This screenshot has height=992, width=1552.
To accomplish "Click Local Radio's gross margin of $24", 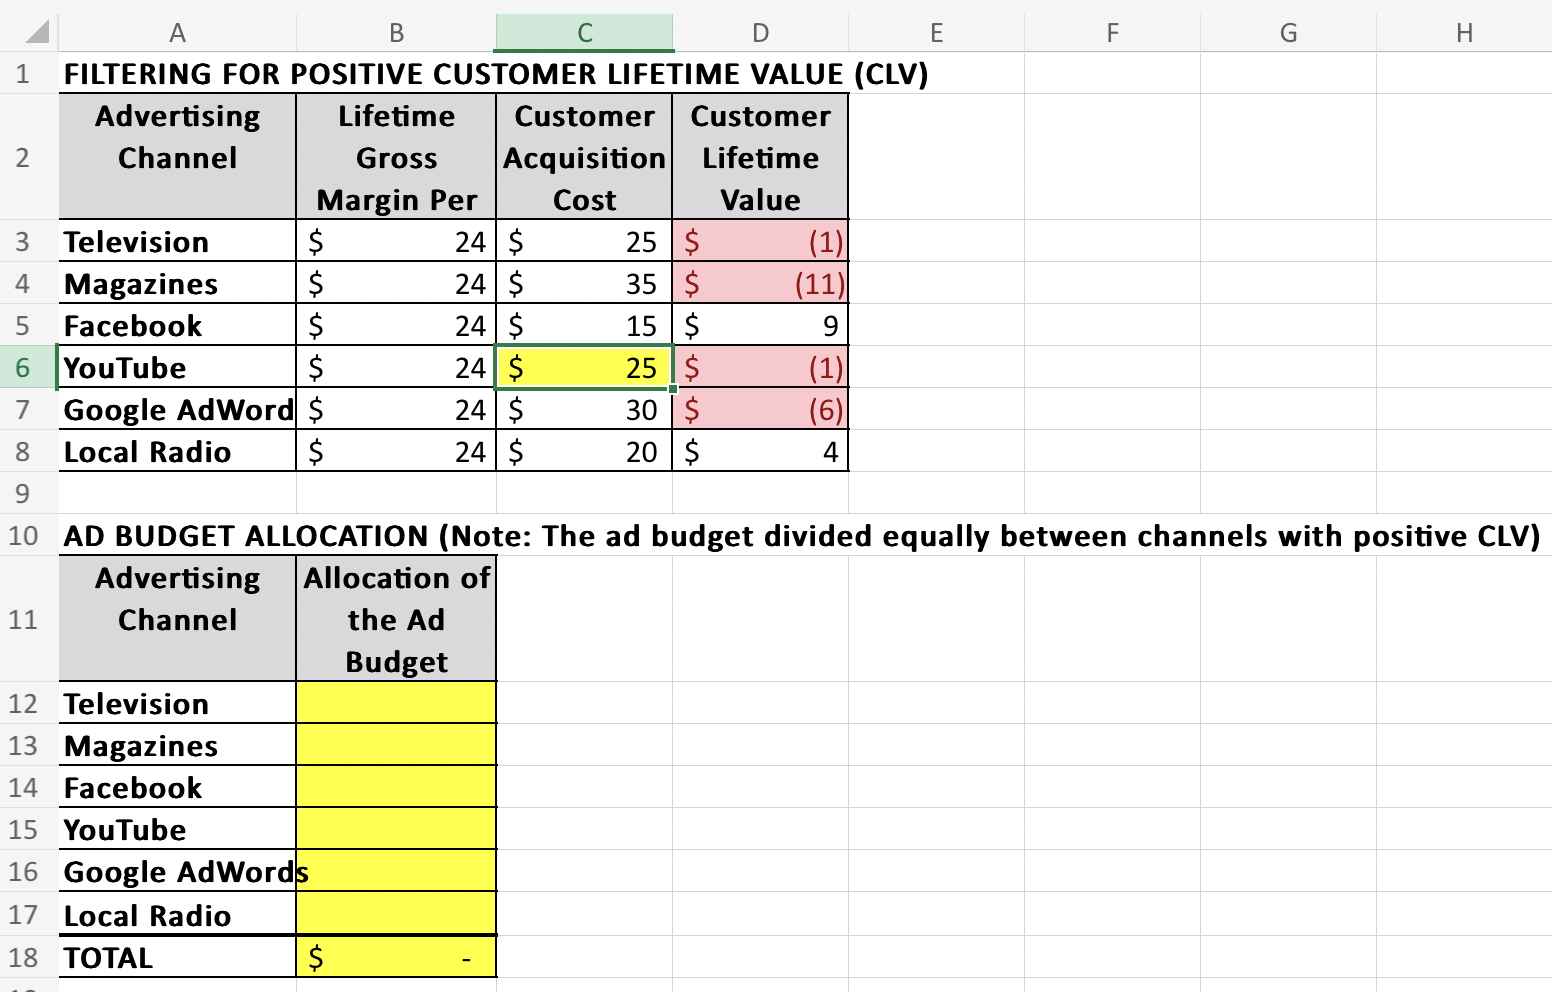I will pyautogui.click(x=396, y=452).
